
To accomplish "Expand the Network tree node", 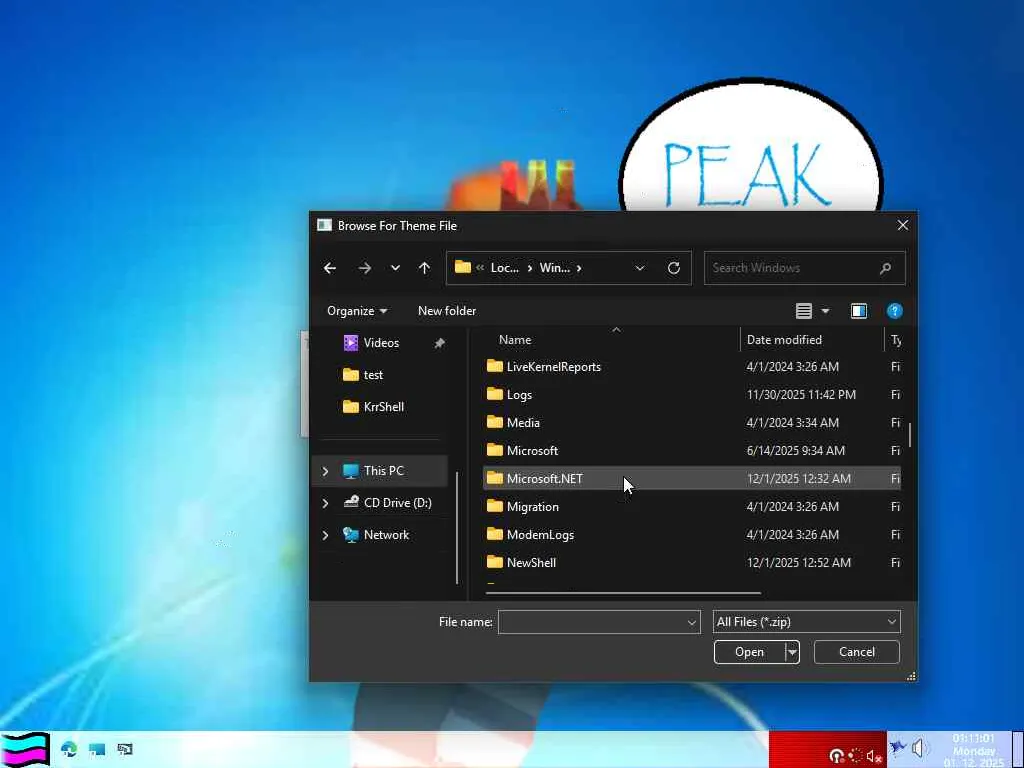I will click(325, 535).
